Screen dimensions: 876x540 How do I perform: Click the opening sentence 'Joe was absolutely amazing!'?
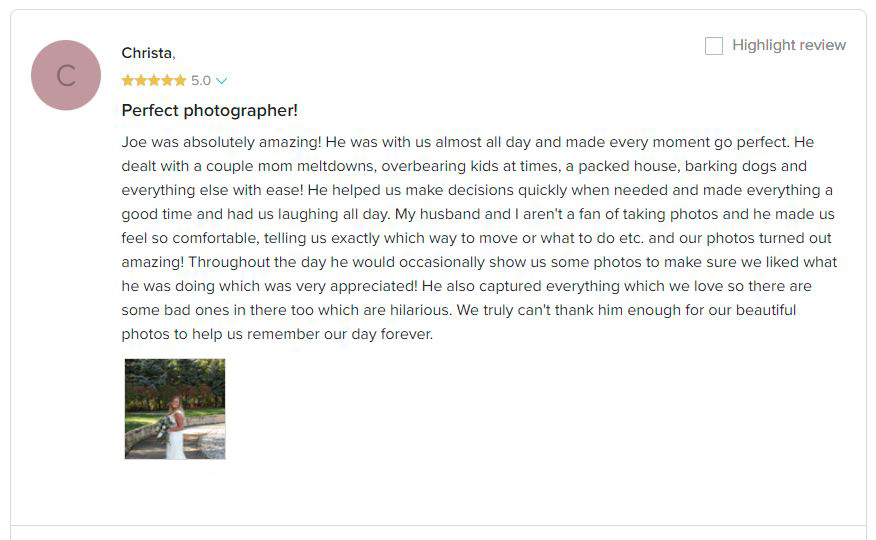coord(221,142)
